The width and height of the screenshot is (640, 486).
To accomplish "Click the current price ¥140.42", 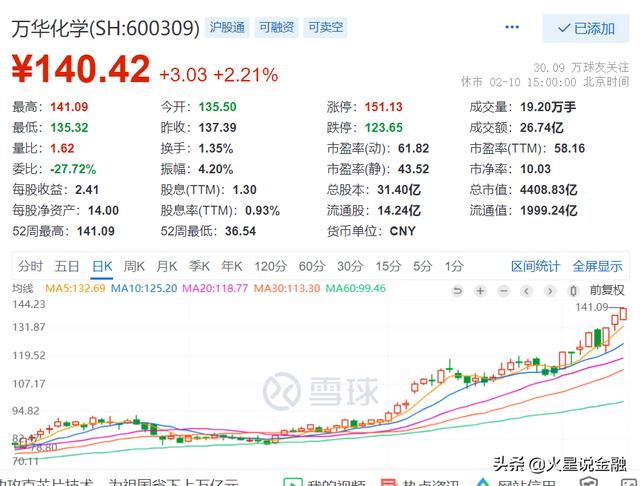I will 81,69.
